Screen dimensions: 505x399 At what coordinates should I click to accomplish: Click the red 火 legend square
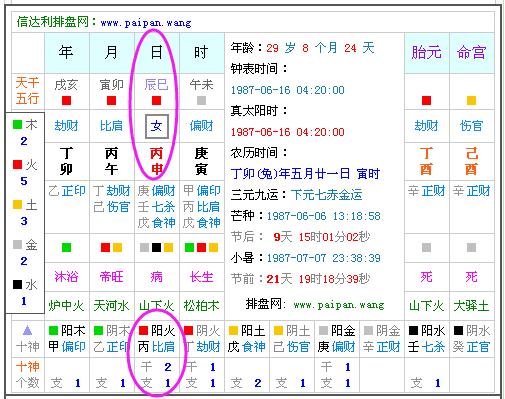pyautogui.click(x=17, y=164)
